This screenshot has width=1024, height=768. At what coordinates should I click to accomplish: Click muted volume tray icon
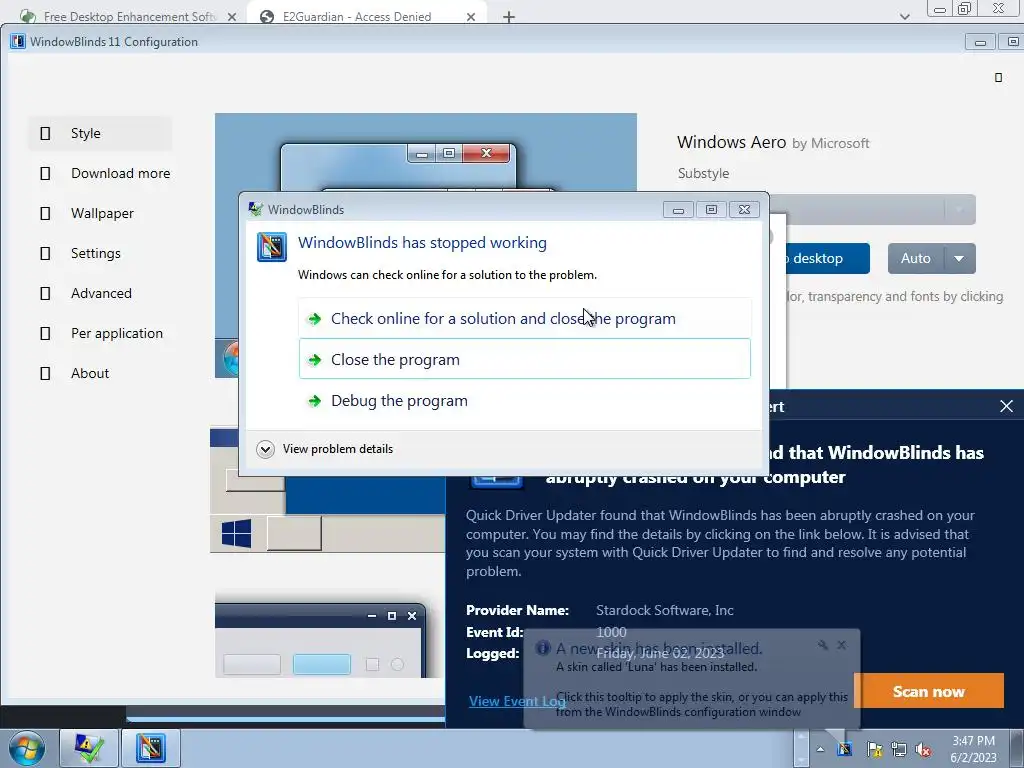point(923,750)
